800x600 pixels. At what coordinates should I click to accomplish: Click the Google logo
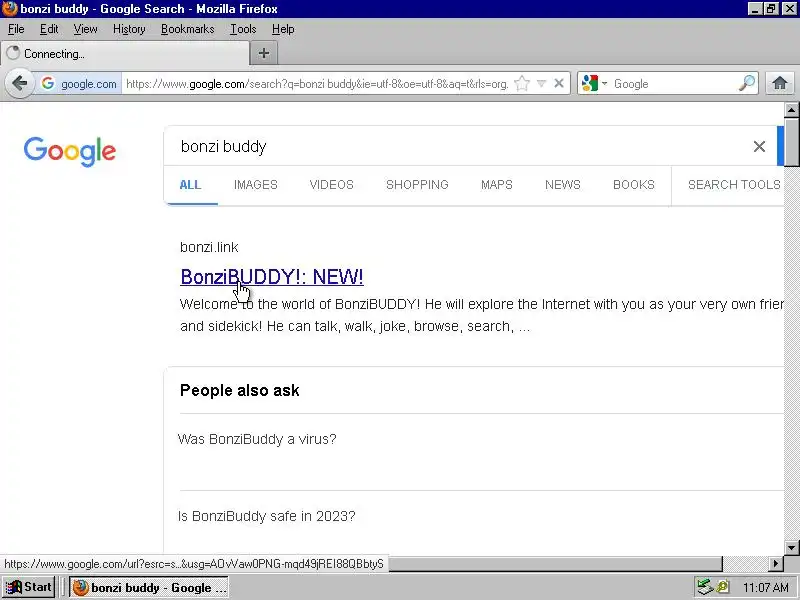70,152
